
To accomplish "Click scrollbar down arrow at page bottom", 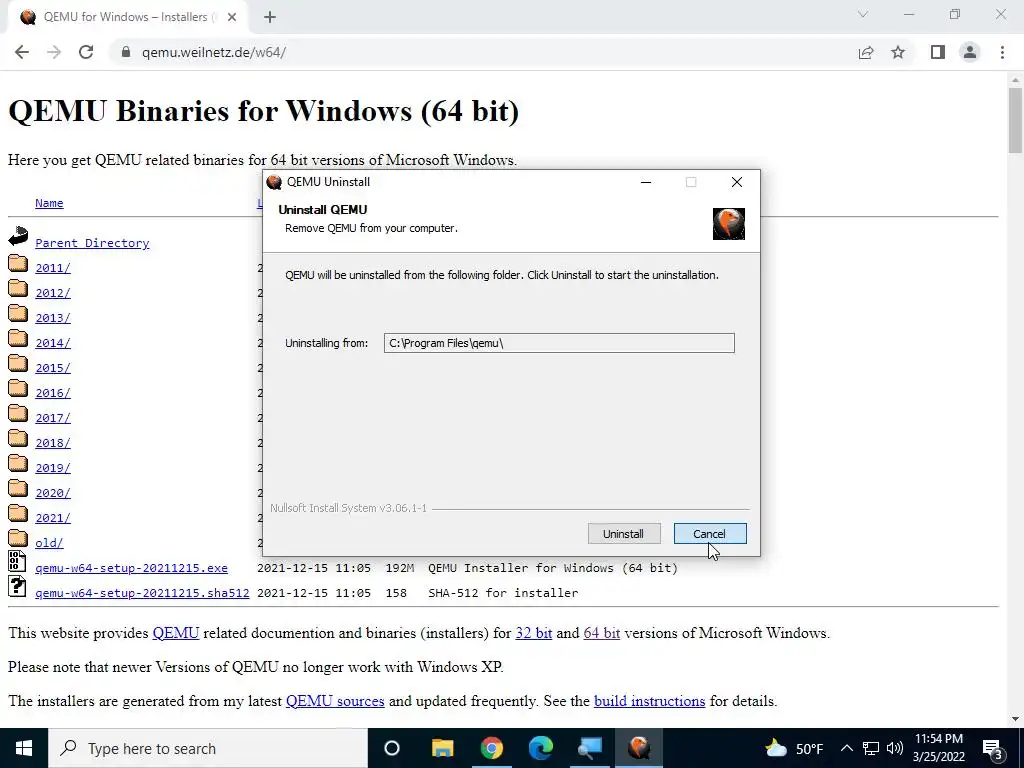I will (1015, 719).
